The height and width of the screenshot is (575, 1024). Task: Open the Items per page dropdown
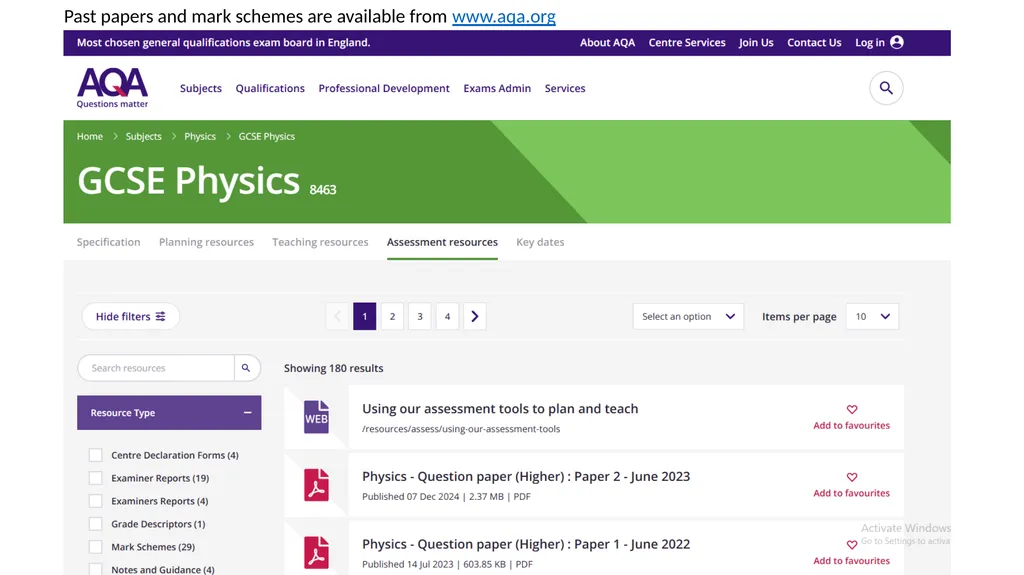[872, 316]
